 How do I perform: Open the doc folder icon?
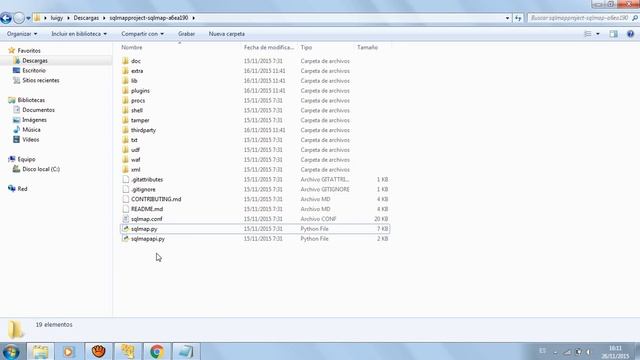point(125,61)
